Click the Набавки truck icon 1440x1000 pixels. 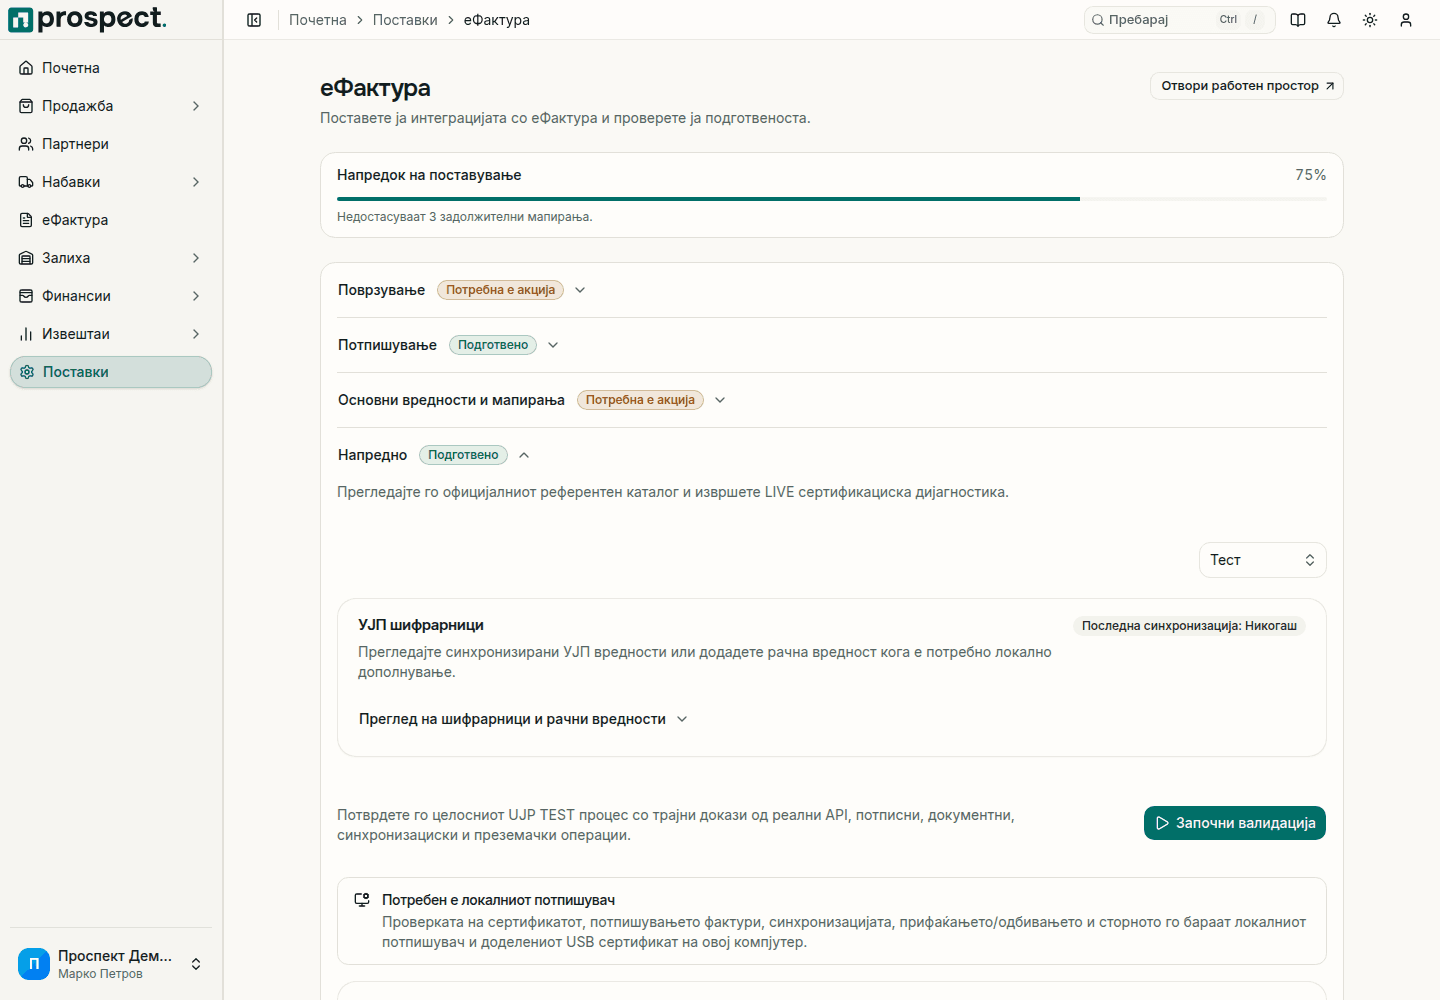pyautogui.click(x=26, y=182)
